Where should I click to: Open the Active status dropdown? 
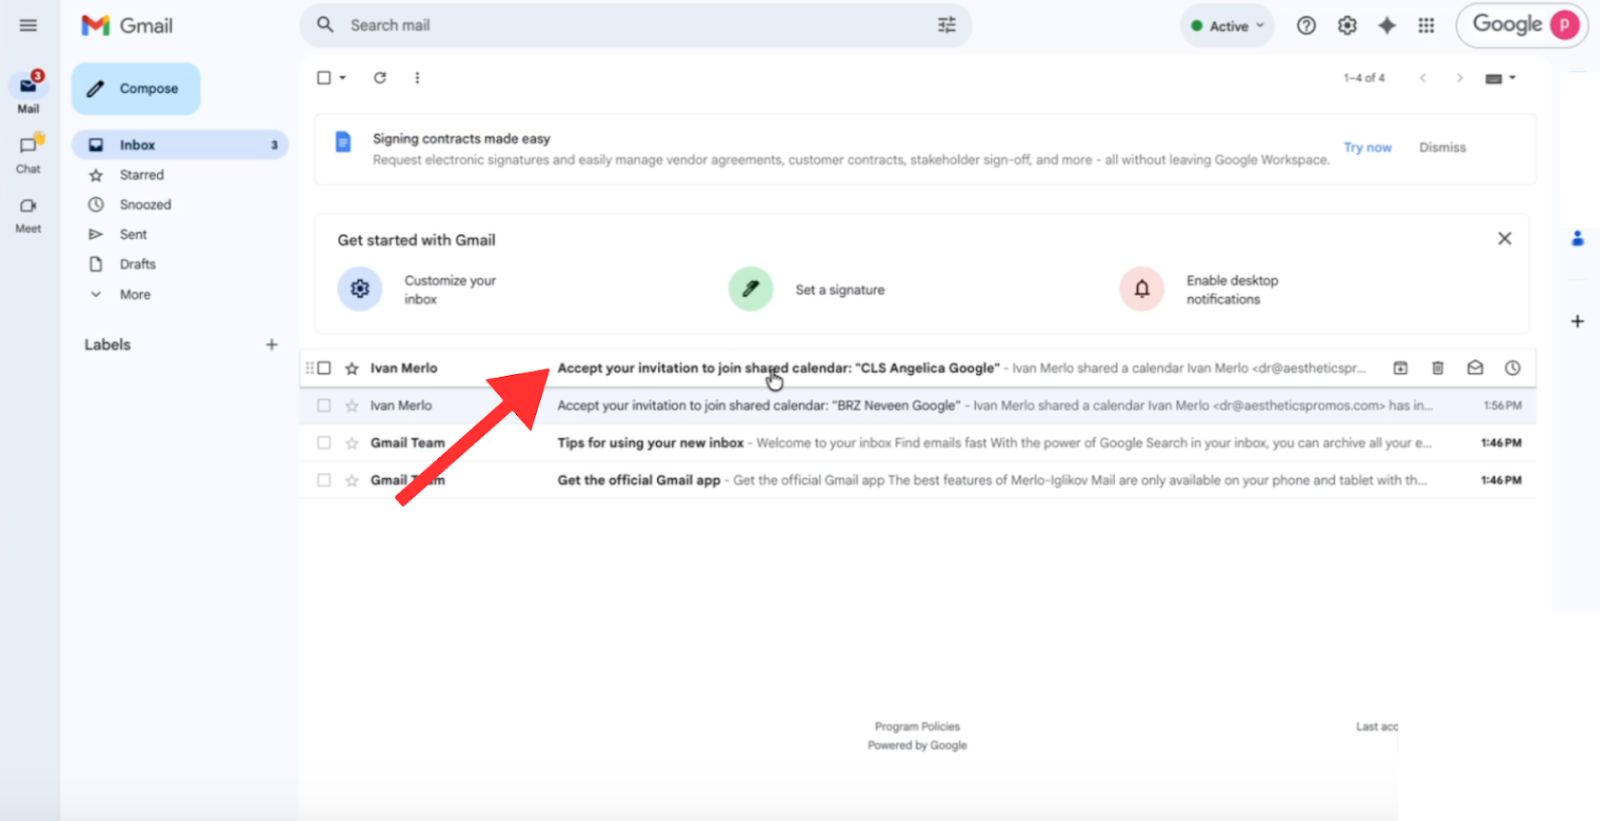[1227, 26]
